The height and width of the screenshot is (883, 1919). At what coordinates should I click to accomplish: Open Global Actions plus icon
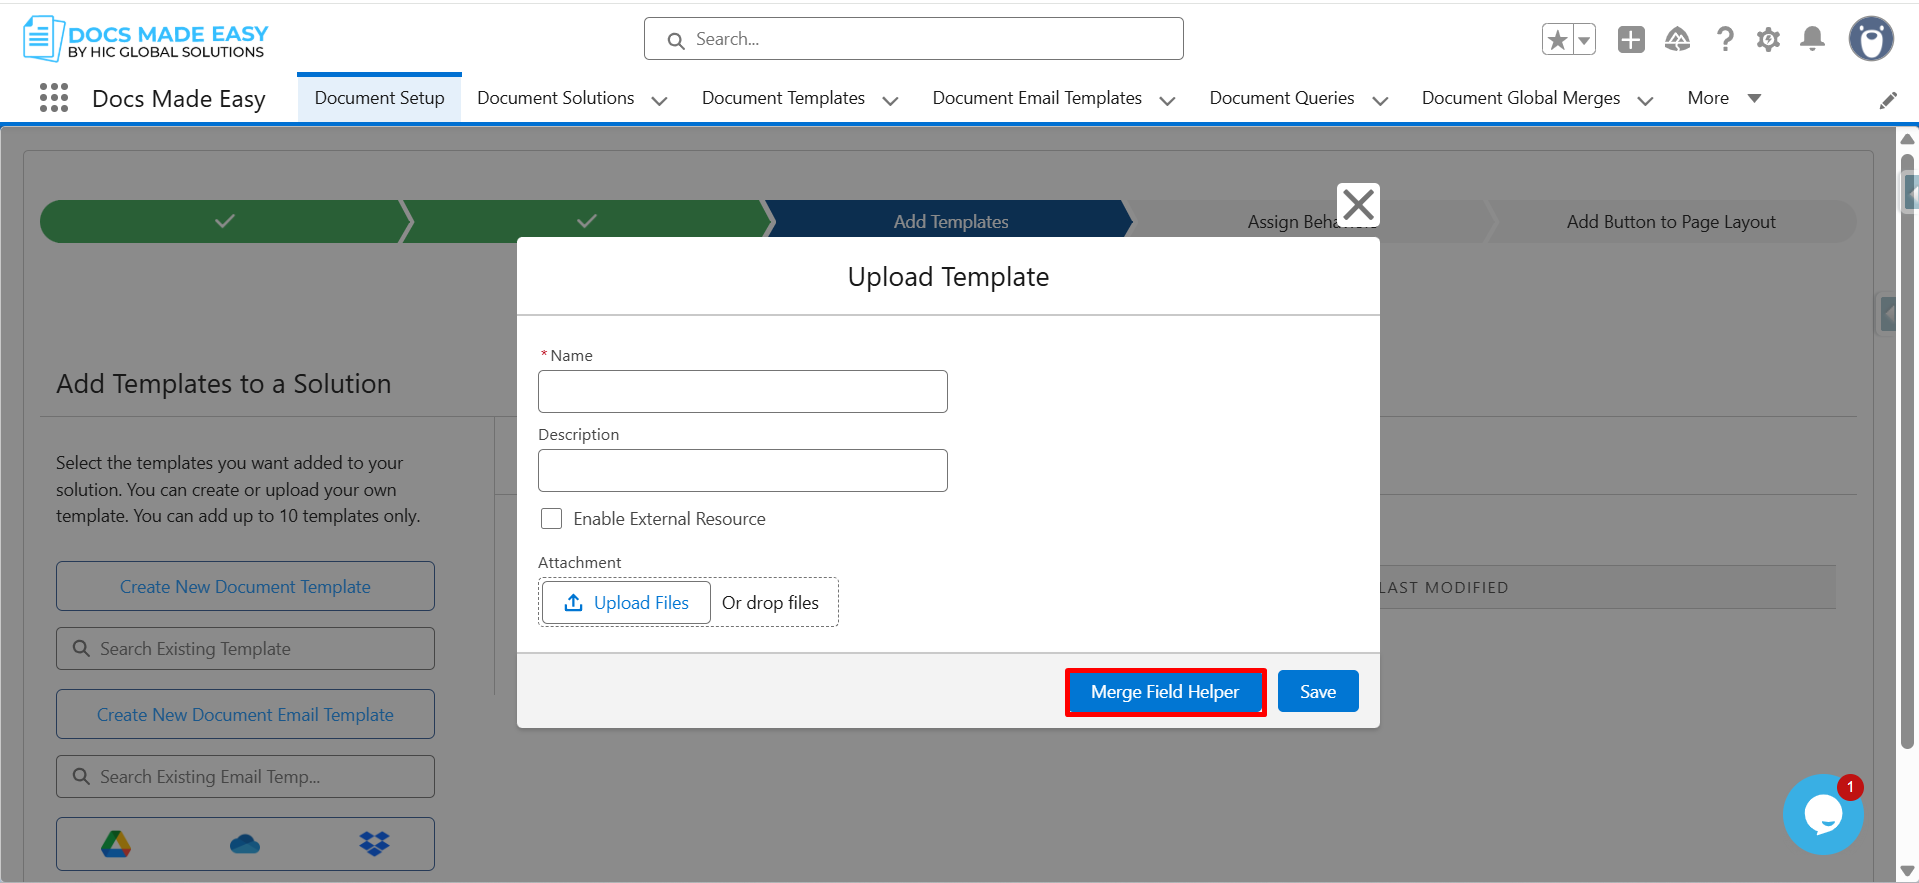click(x=1631, y=40)
